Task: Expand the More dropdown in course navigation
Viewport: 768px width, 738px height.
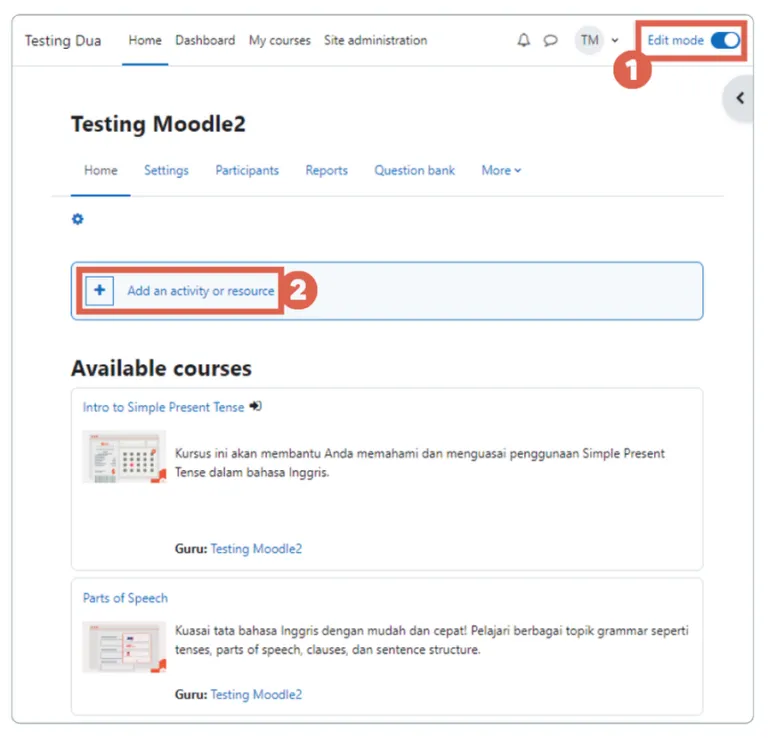Action: 501,170
